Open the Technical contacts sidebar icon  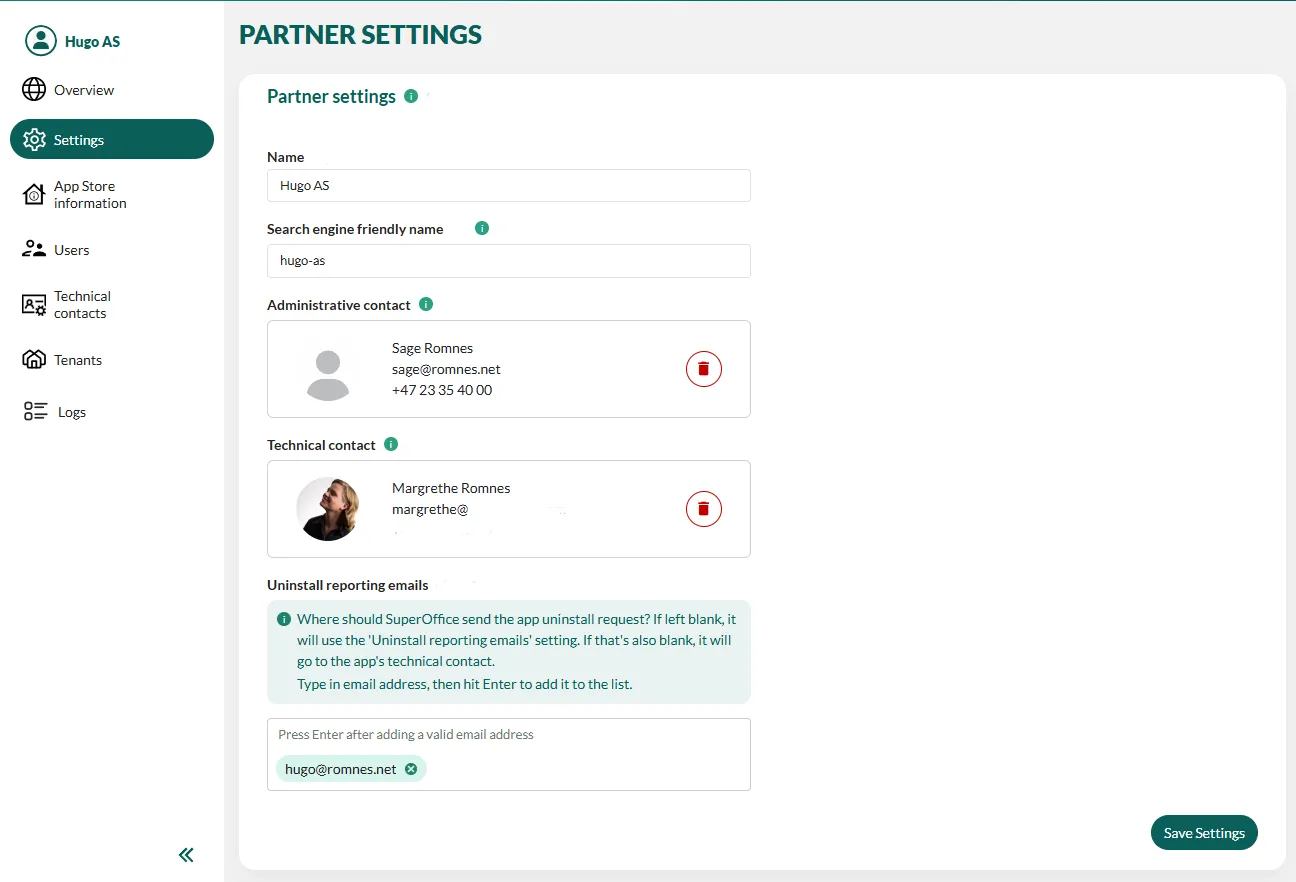click(x=34, y=305)
